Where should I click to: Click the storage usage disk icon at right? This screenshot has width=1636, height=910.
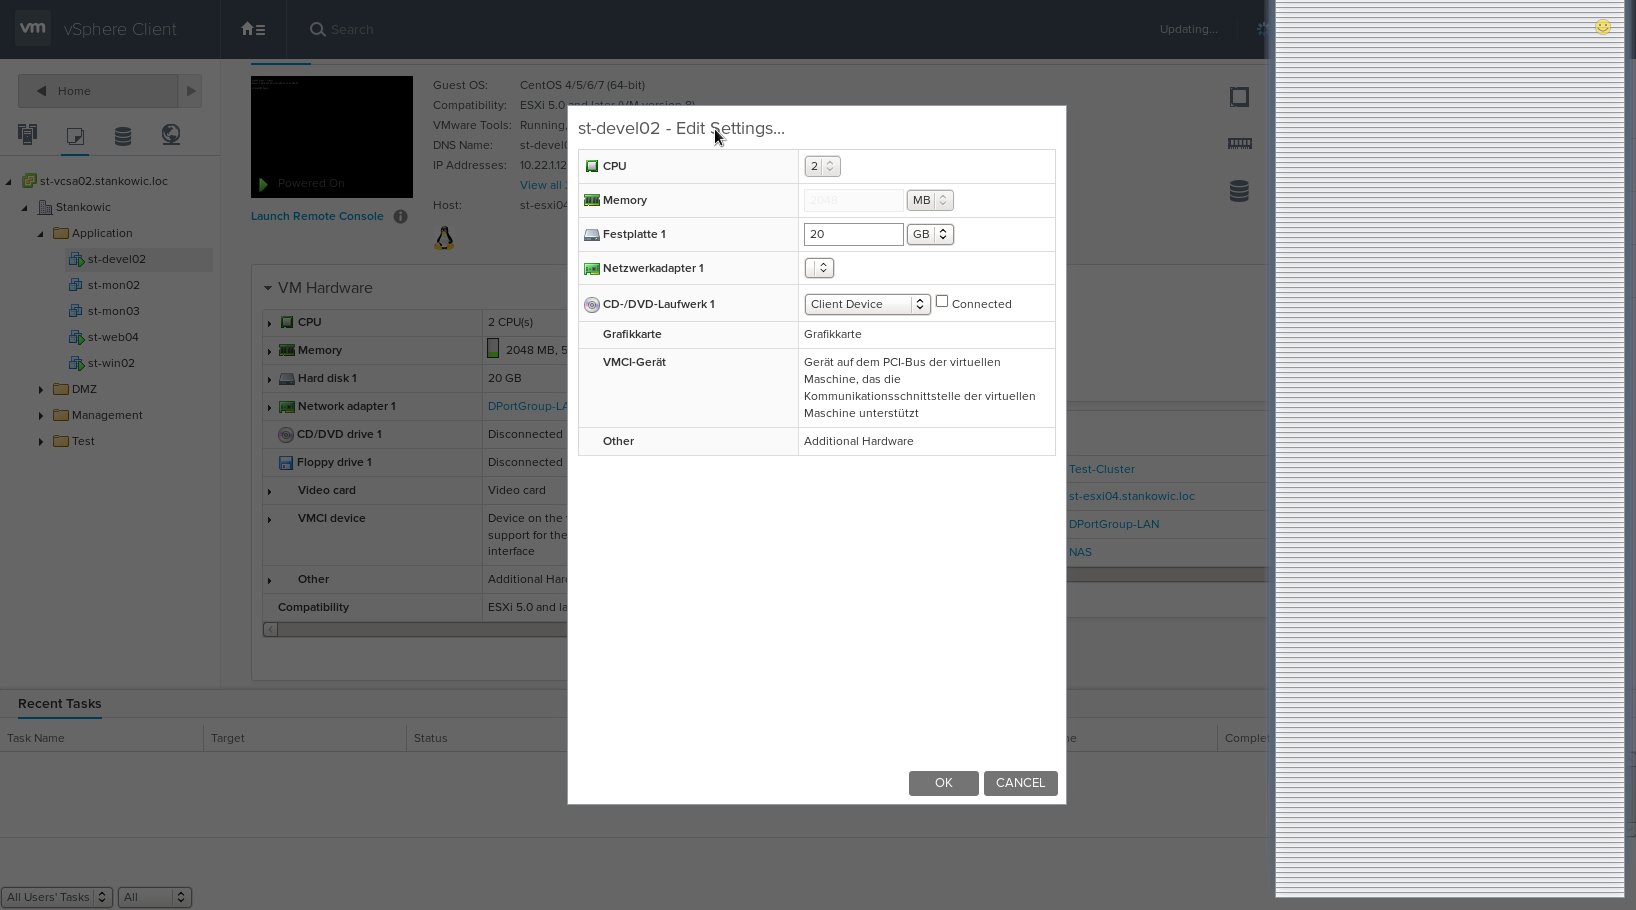(1239, 191)
